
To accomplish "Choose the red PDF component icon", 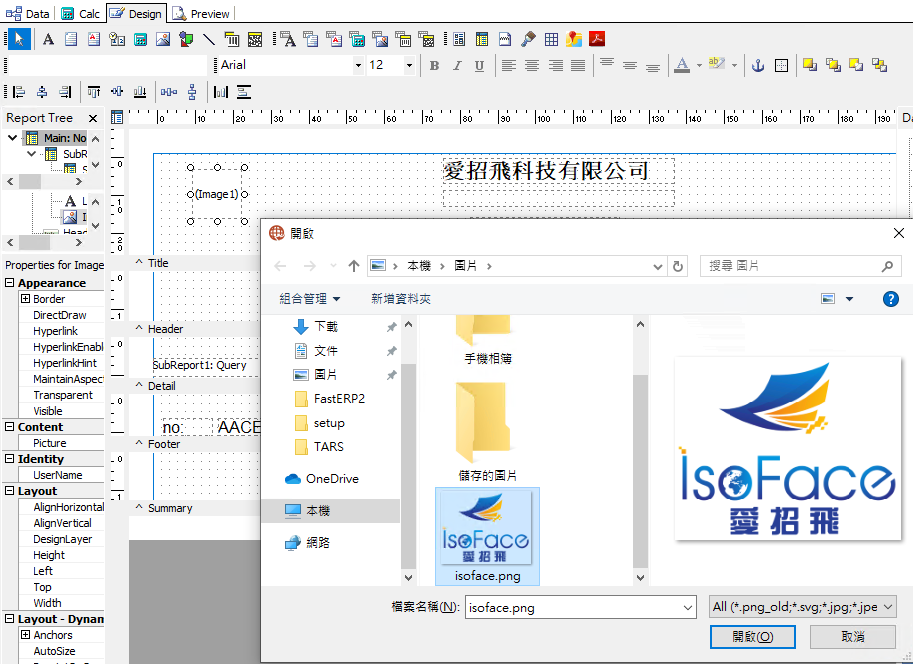I will pos(597,39).
